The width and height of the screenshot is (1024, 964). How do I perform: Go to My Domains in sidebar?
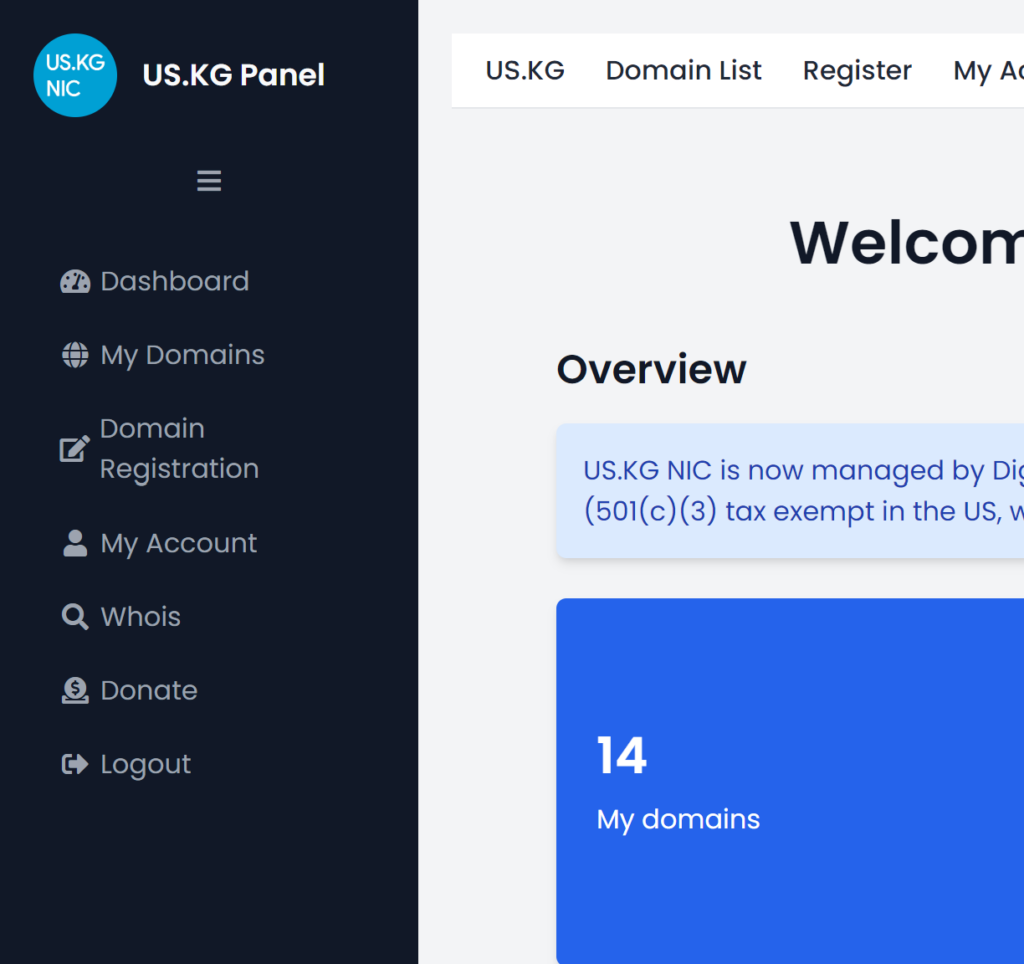pyautogui.click(x=163, y=355)
